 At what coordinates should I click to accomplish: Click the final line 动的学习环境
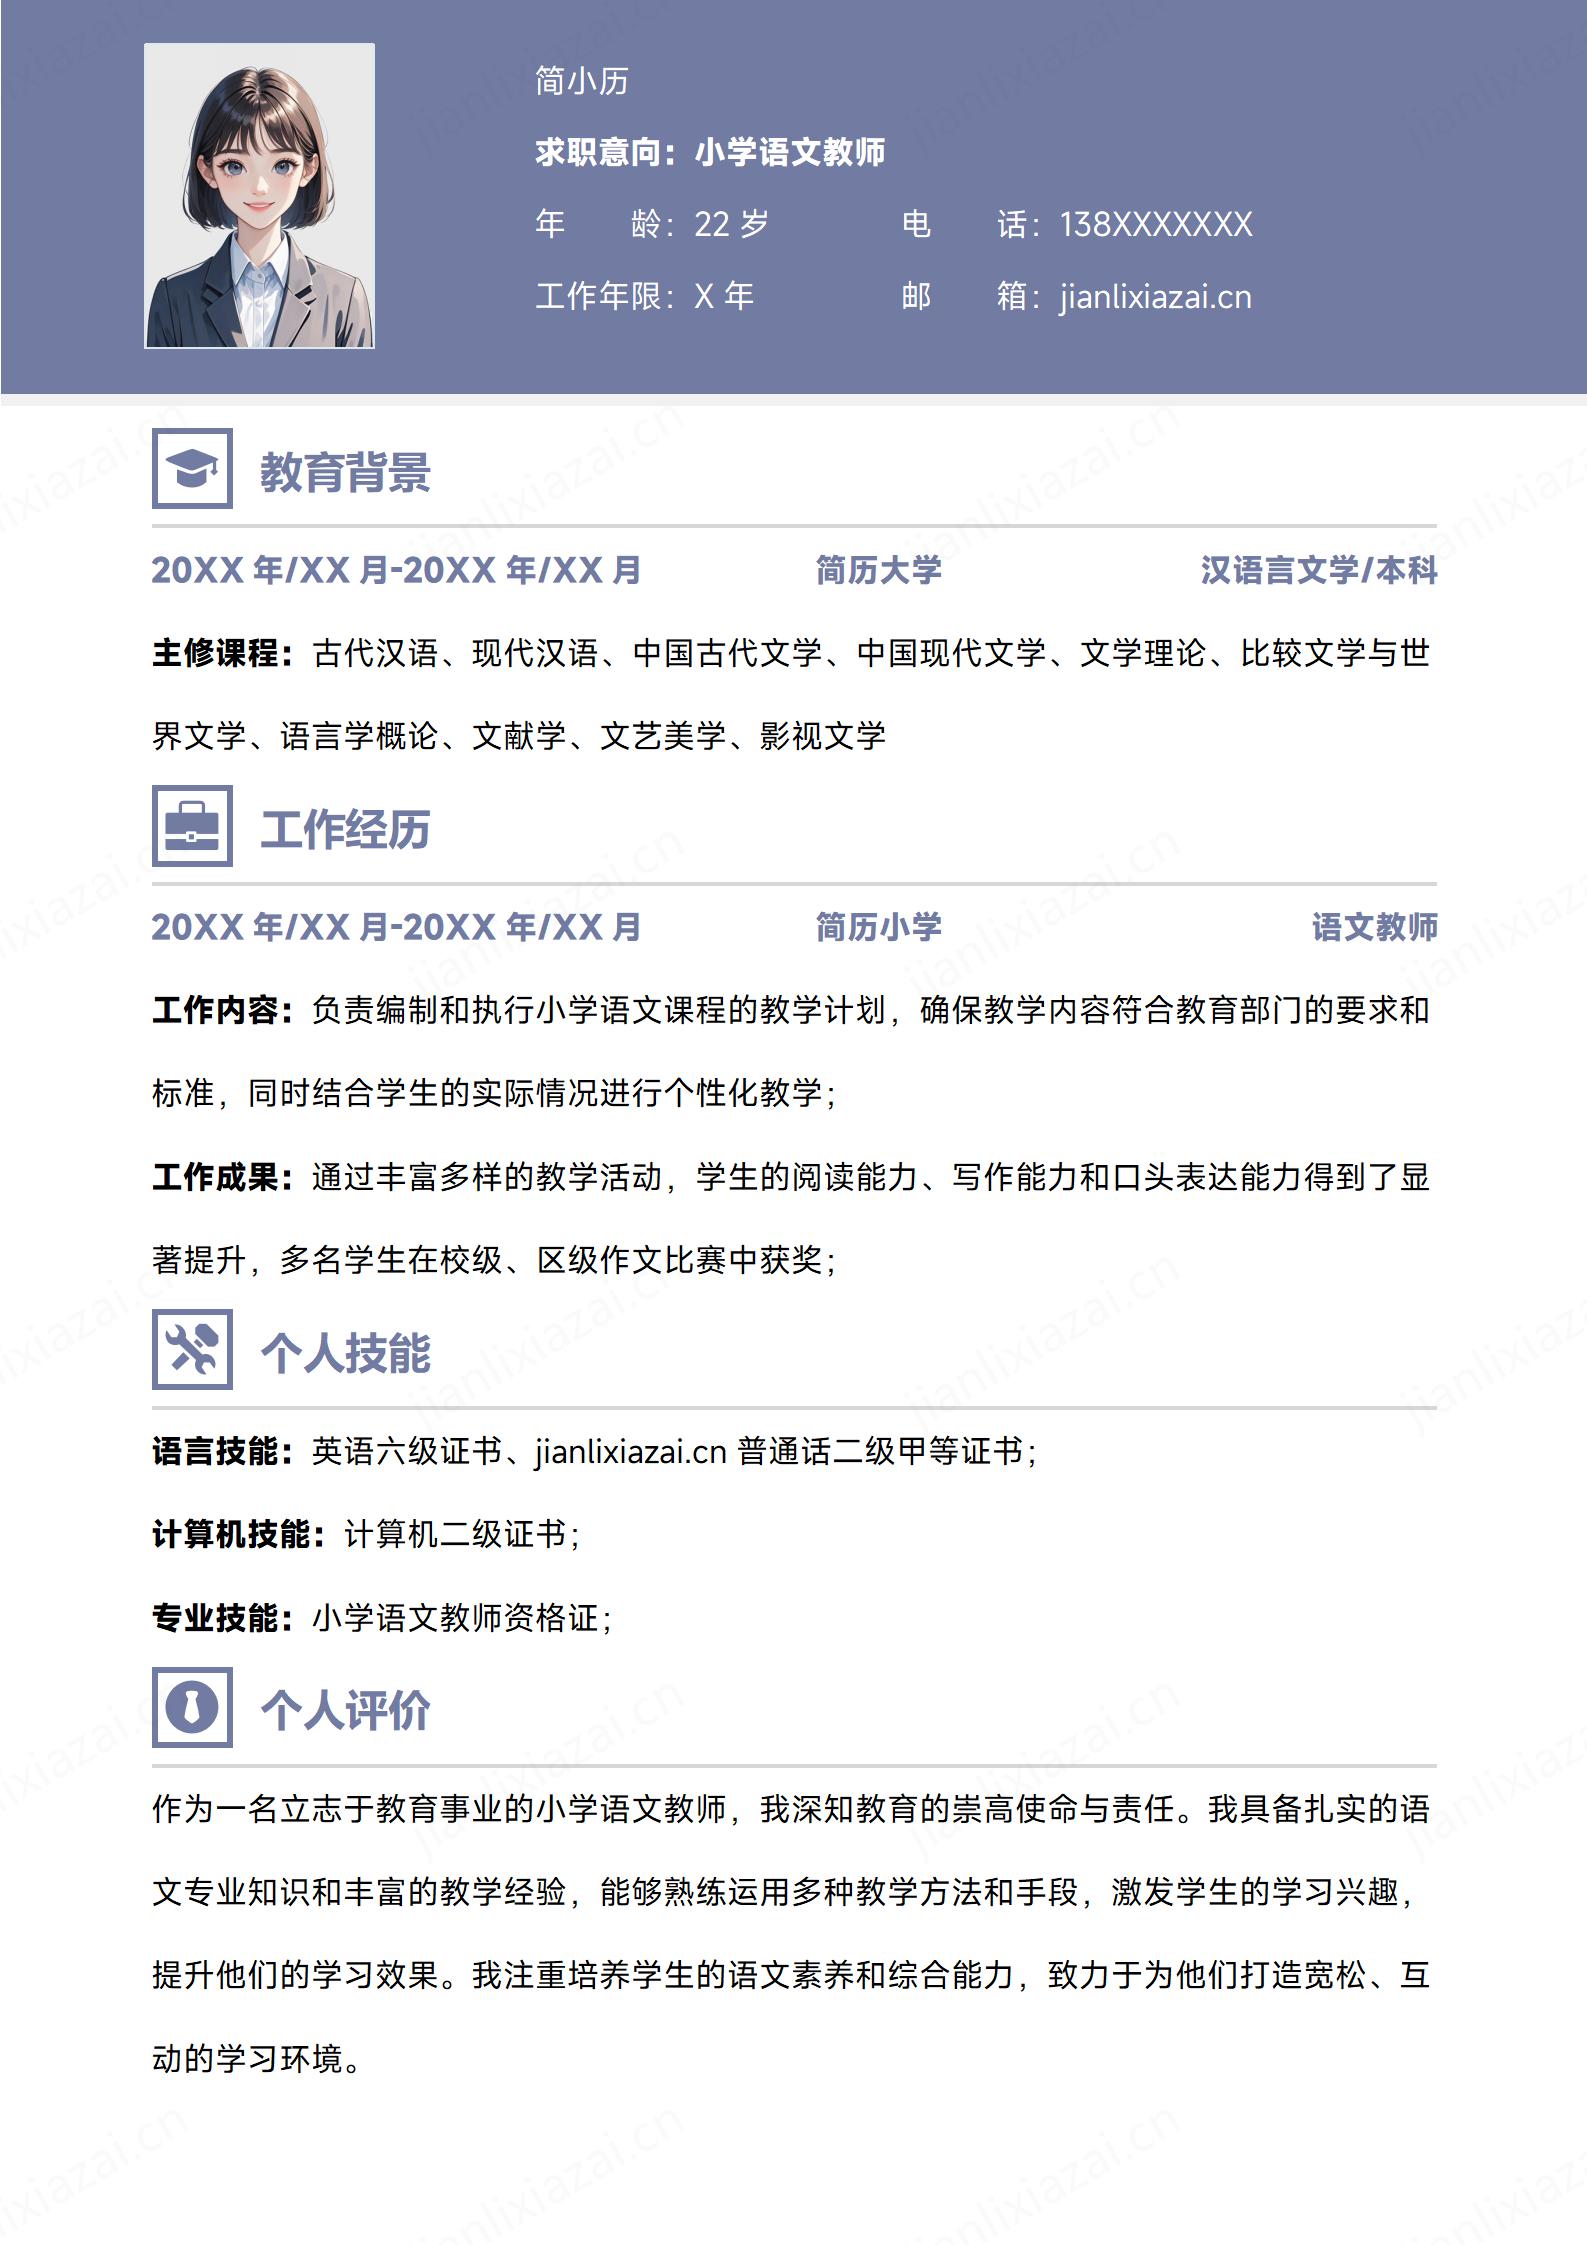click(x=257, y=2059)
